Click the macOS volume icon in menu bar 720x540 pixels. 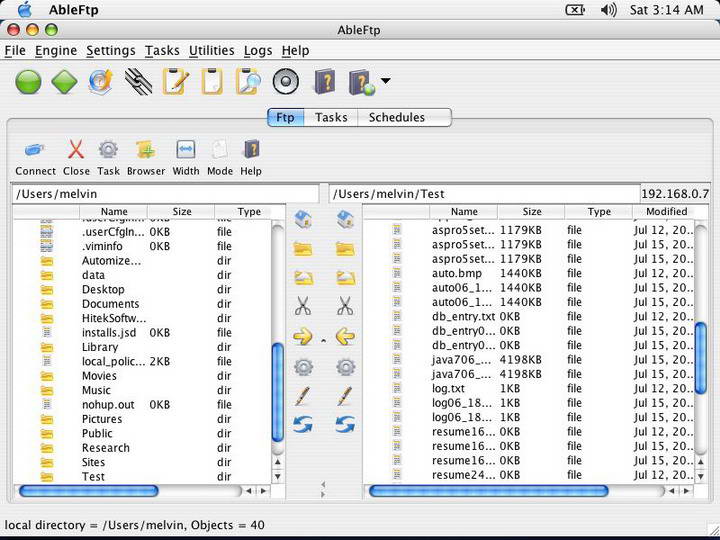(608, 10)
